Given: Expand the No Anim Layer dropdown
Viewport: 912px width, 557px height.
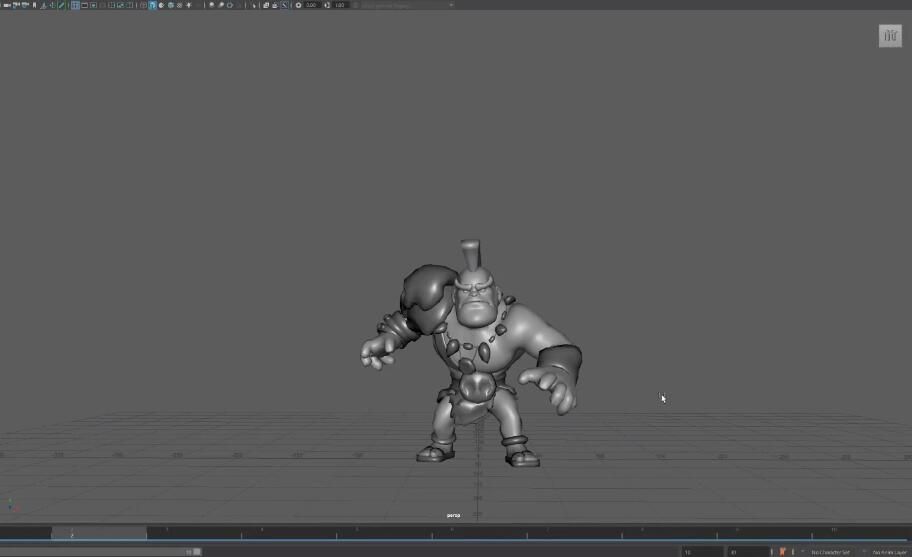Looking at the screenshot, I should point(889,552).
